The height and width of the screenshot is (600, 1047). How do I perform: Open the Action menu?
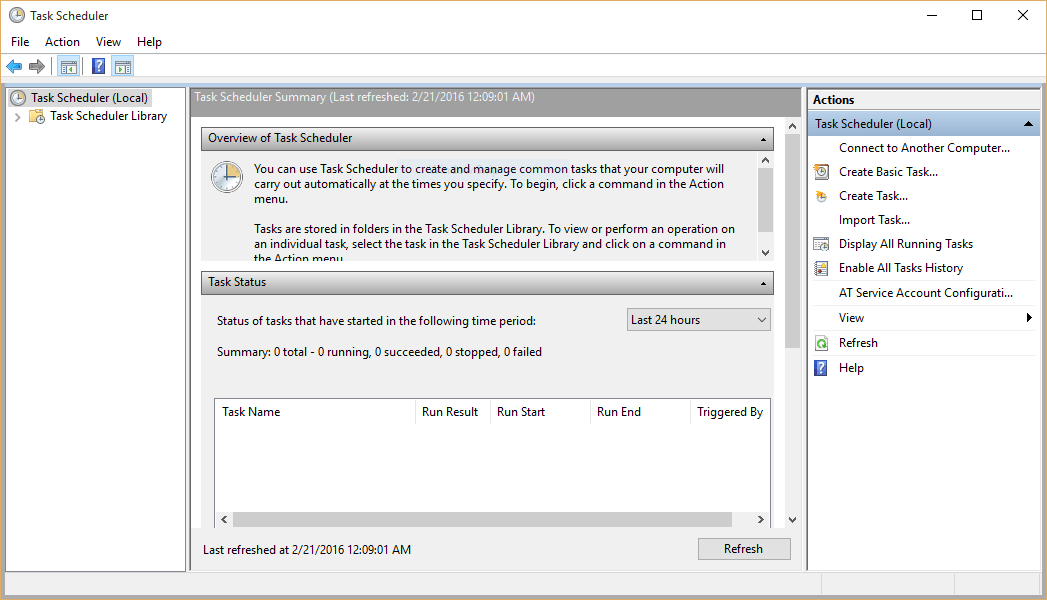62,42
